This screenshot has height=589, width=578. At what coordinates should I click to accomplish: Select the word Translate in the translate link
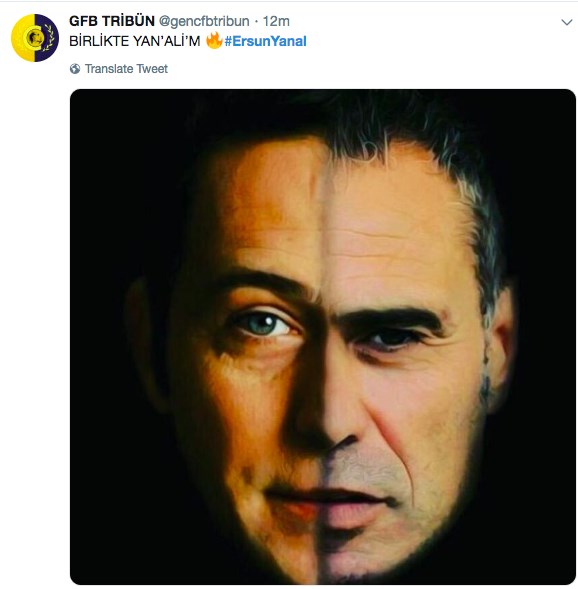click(x=109, y=69)
